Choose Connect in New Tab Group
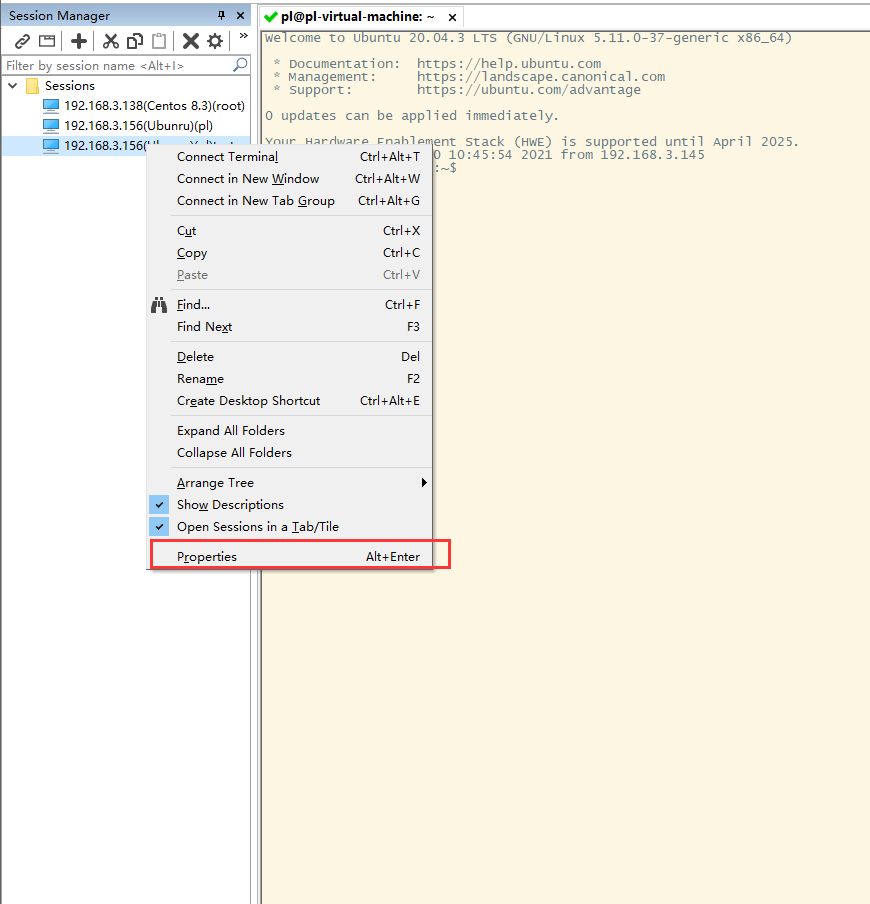The width and height of the screenshot is (870, 904). [x=289, y=201]
